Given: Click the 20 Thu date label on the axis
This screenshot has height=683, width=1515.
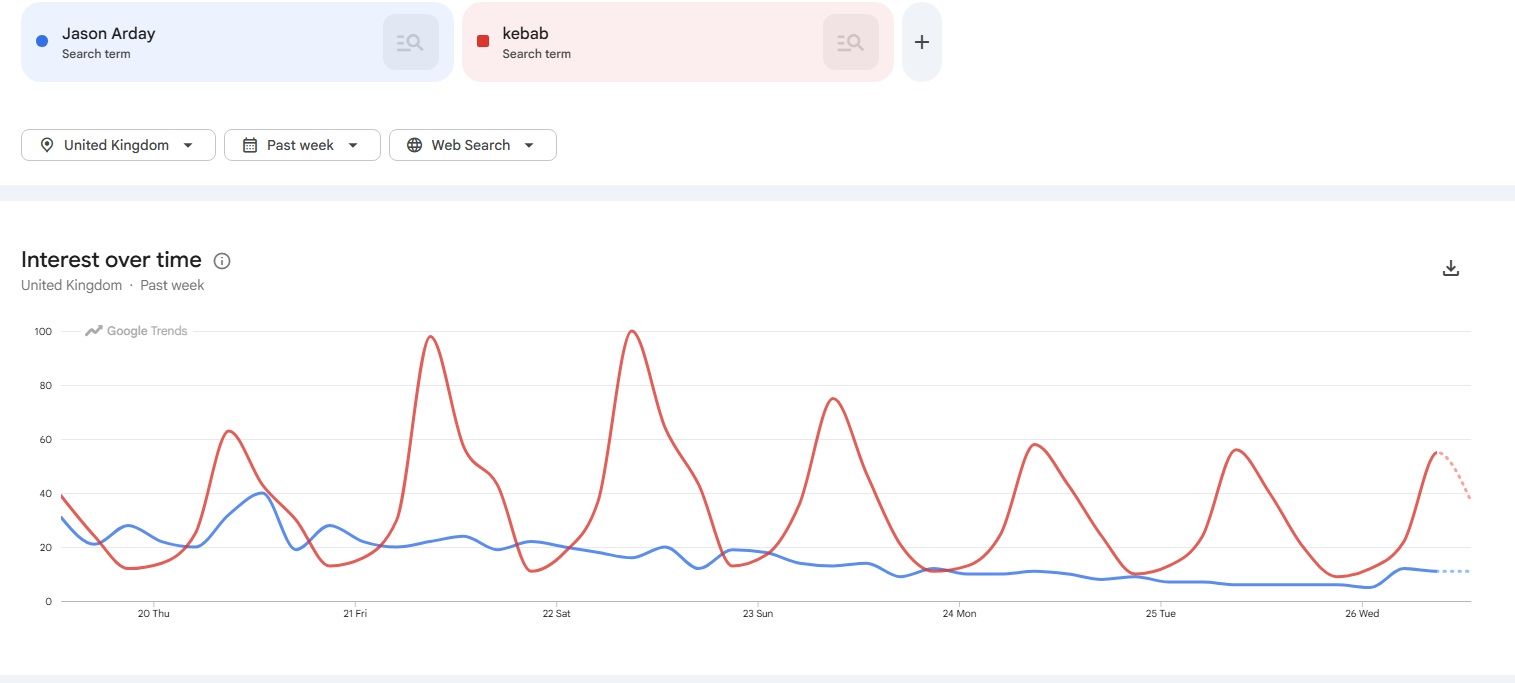Looking at the screenshot, I should tap(153, 614).
